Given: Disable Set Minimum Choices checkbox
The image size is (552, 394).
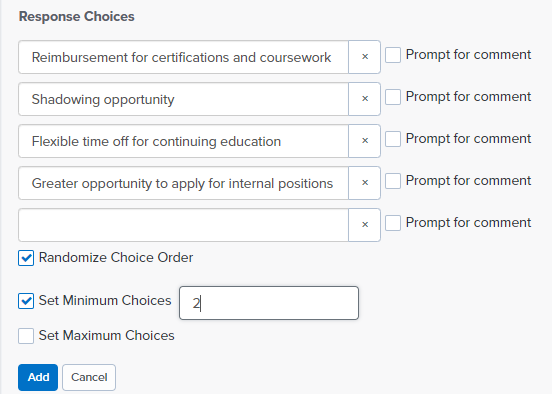Looking at the screenshot, I should point(26,301).
